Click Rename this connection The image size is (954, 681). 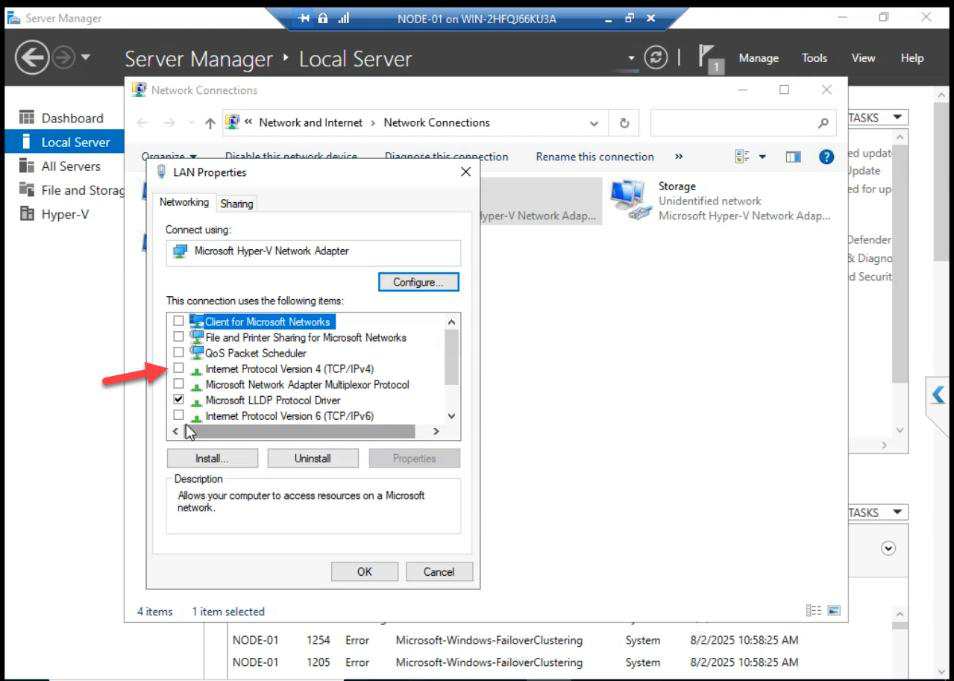pos(594,156)
